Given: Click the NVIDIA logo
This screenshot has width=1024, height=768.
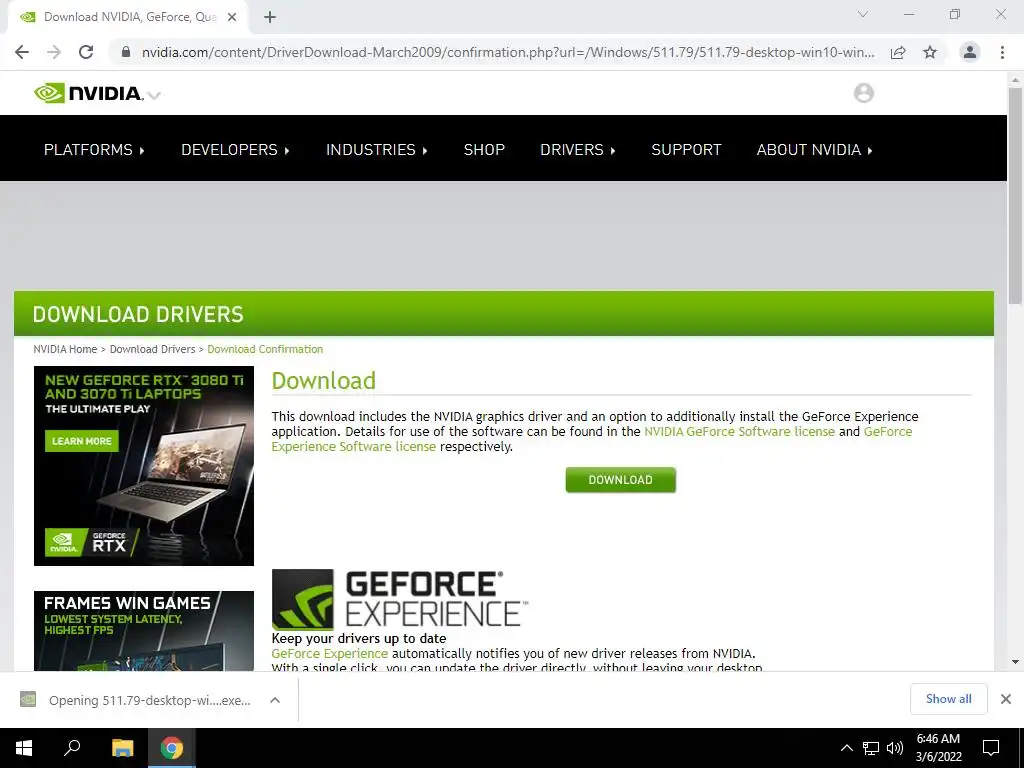Looking at the screenshot, I should [88, 93].
